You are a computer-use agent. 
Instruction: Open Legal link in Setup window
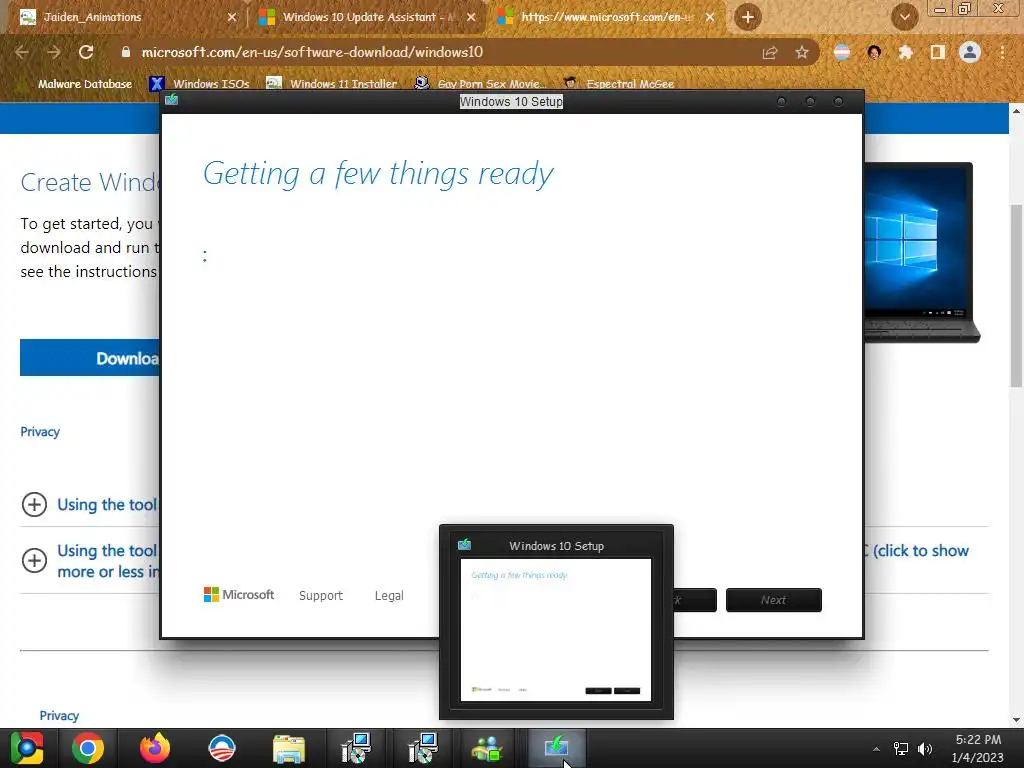(x=389, y=596)
